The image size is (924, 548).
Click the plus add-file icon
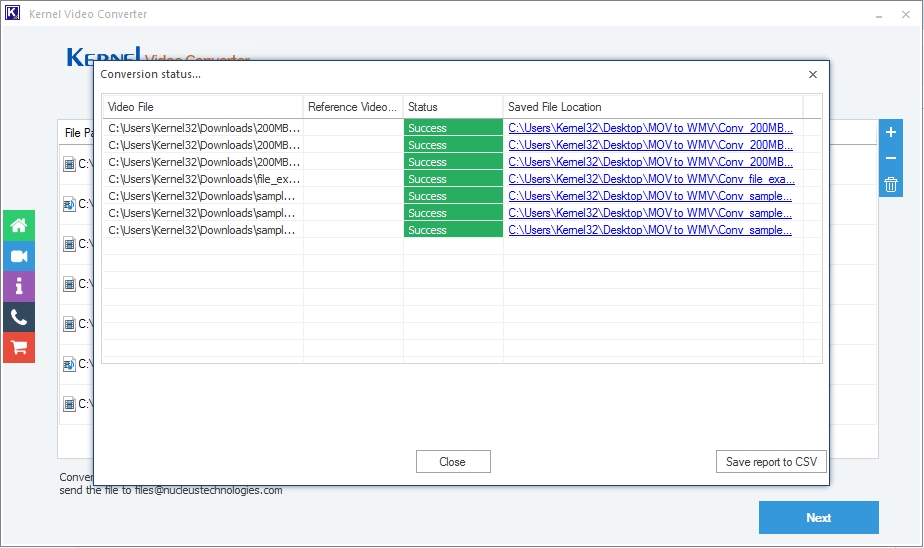pyautogui.click(x=890, y=132)
